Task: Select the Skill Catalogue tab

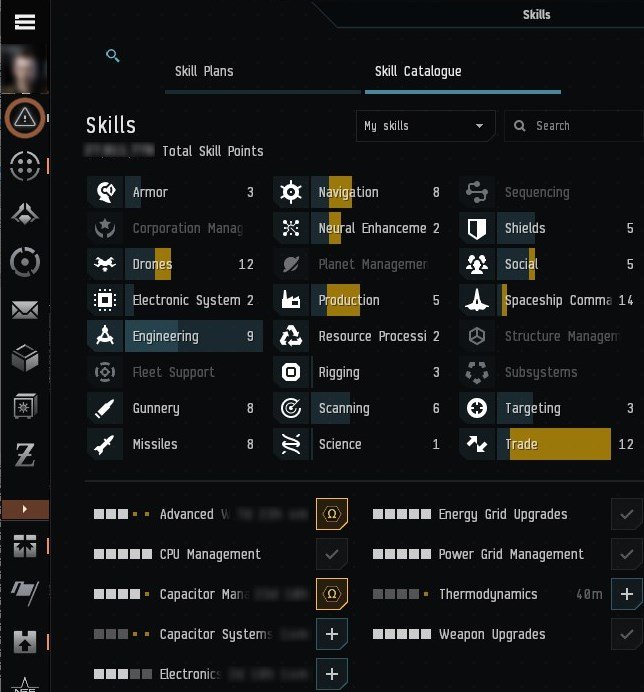Action: (418, 71)
